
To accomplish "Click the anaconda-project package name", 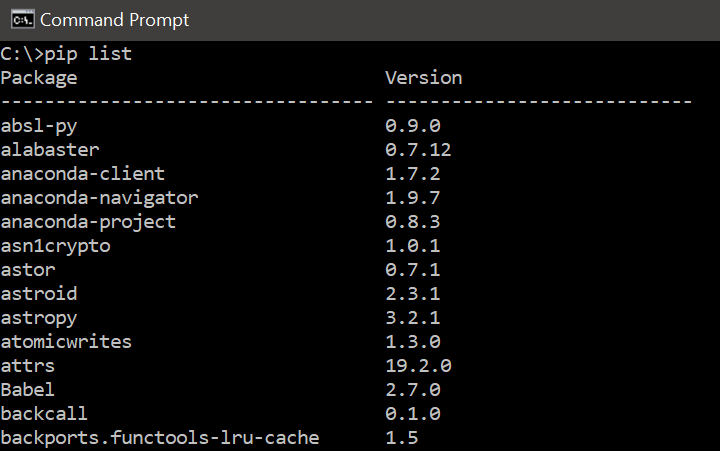I will (x=88, y=222).
